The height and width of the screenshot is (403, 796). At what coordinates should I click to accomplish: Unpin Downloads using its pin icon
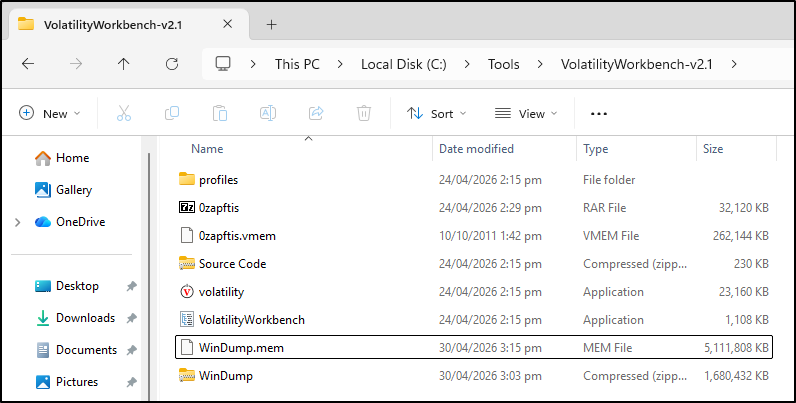coord(131,318)
